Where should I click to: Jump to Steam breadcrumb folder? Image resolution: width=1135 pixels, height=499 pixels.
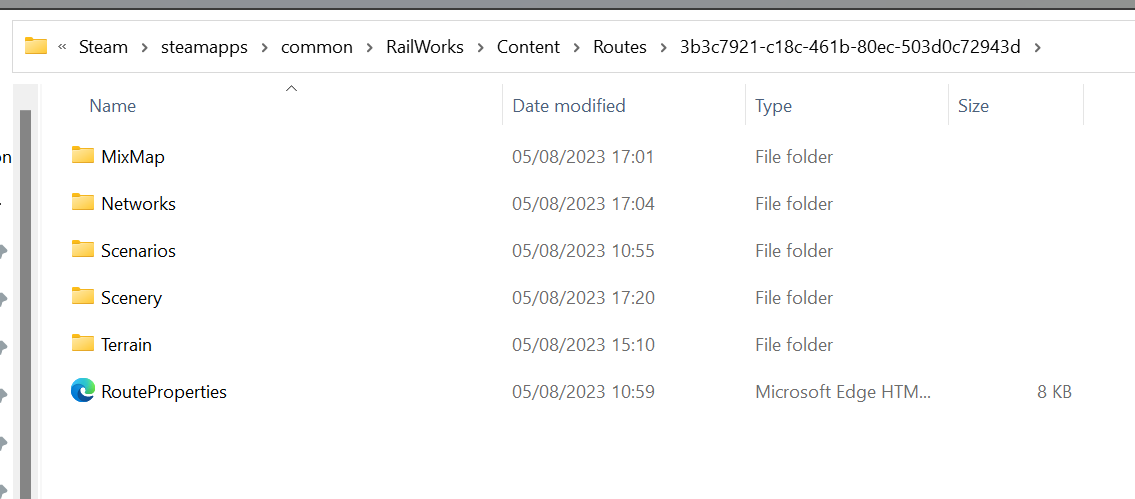(103, 47)
